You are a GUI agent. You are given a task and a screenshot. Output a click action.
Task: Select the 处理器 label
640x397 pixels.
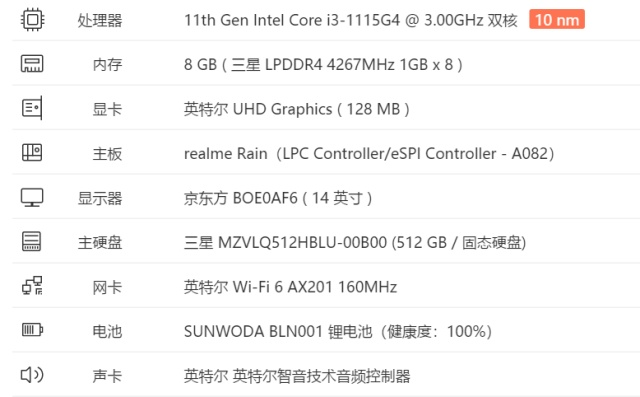(x=100, y=20)
